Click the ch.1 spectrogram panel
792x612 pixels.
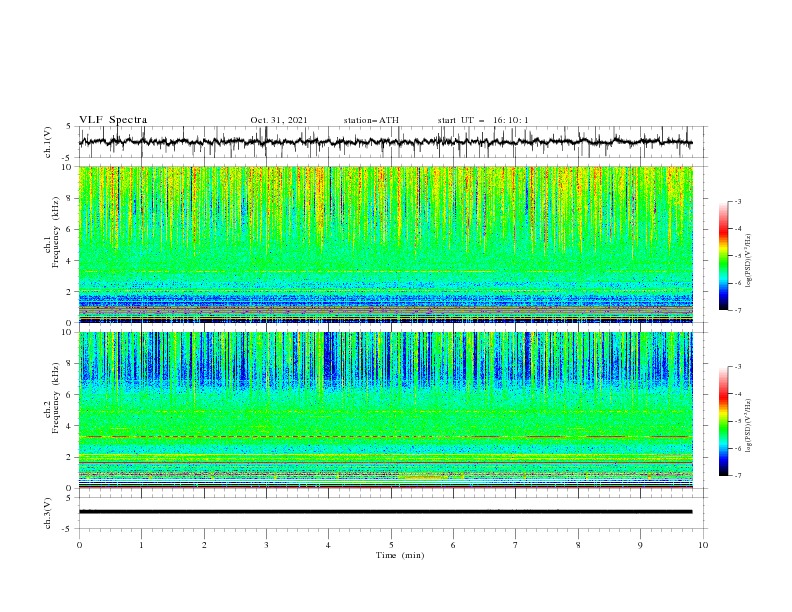coord(386,244)
